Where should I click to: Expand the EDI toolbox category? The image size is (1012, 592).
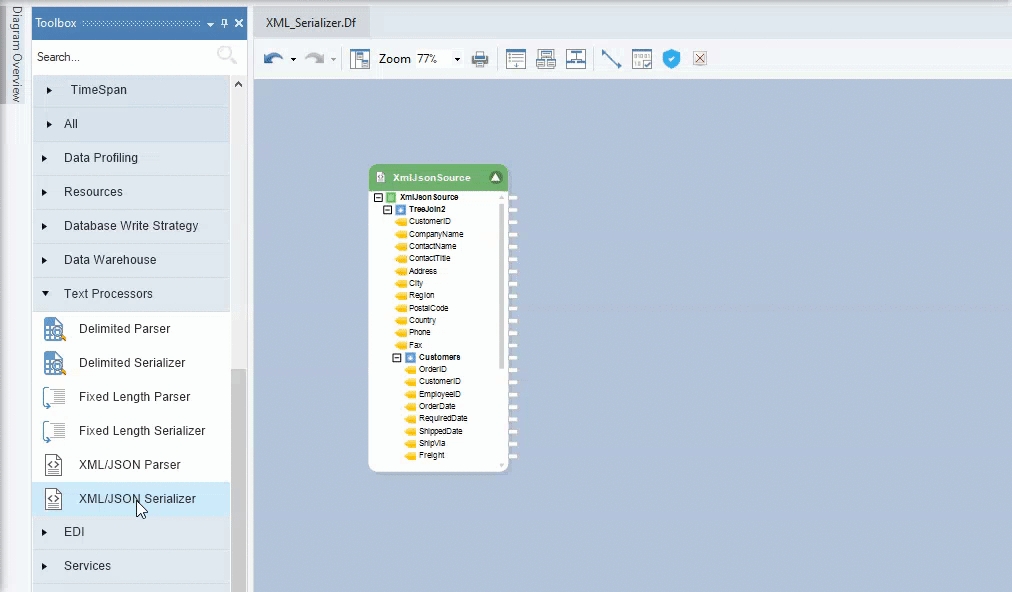(x=45, y=532)
